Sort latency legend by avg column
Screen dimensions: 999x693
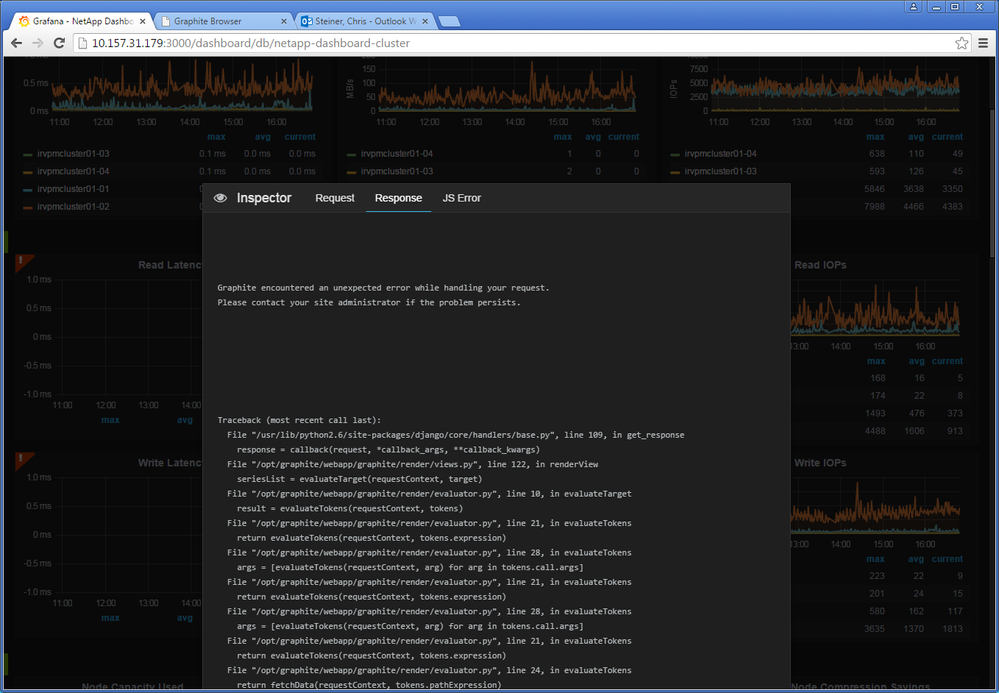pos(262,137)
